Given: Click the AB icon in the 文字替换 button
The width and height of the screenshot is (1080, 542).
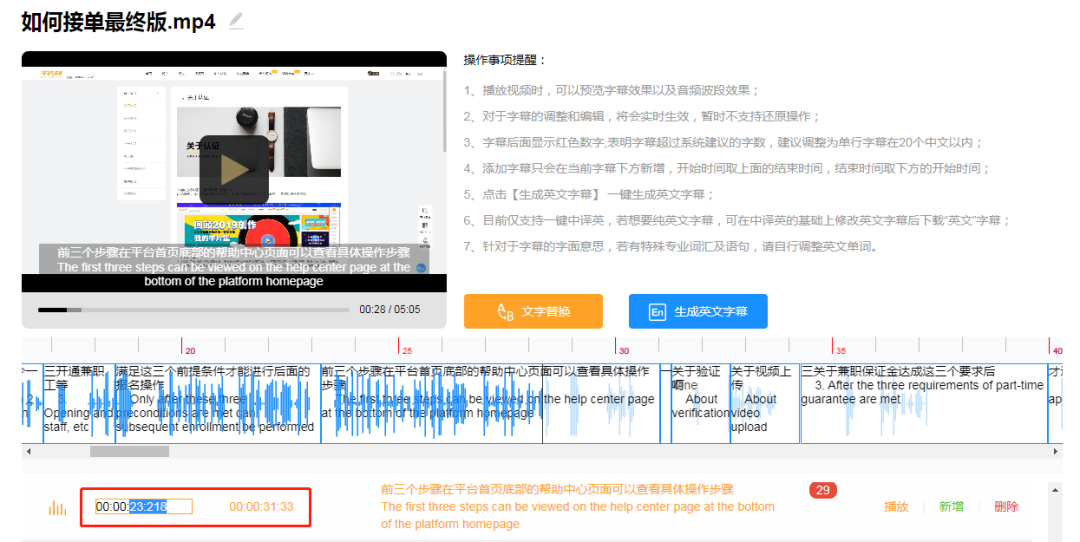Looking at the screenshot, I should point(505,312).
